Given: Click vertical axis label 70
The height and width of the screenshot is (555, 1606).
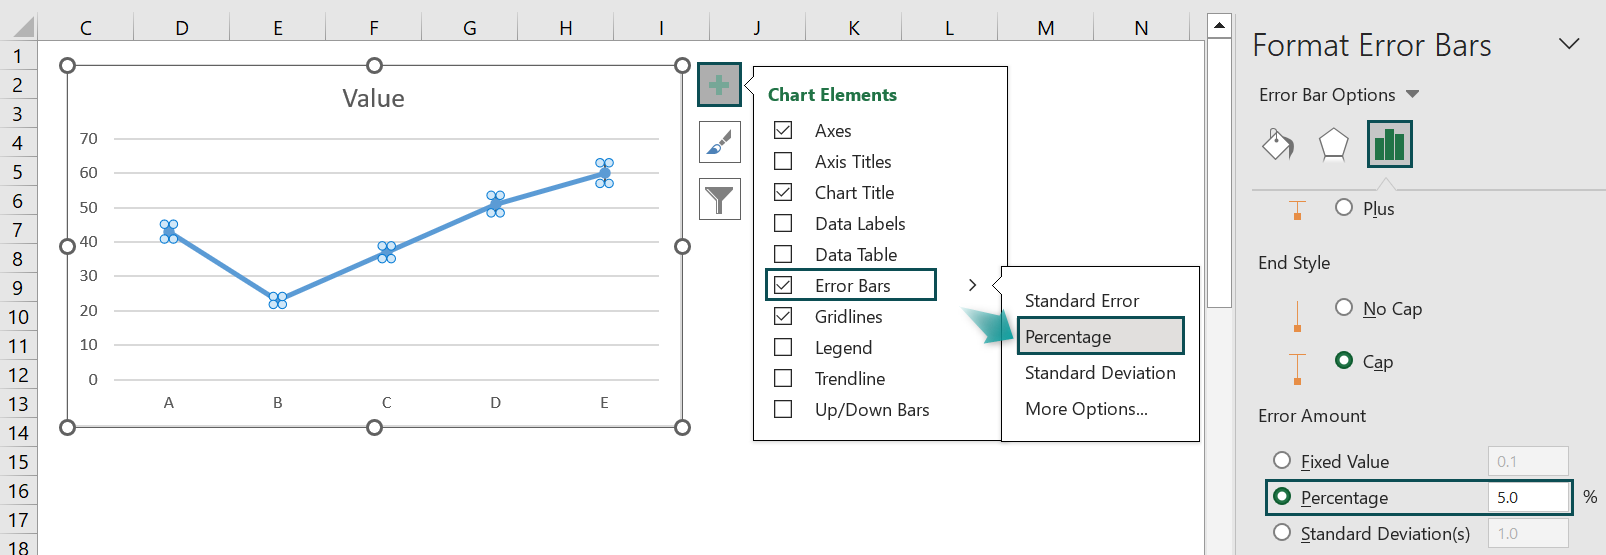Looking at the screenshot, I should [x=89, y=138].
